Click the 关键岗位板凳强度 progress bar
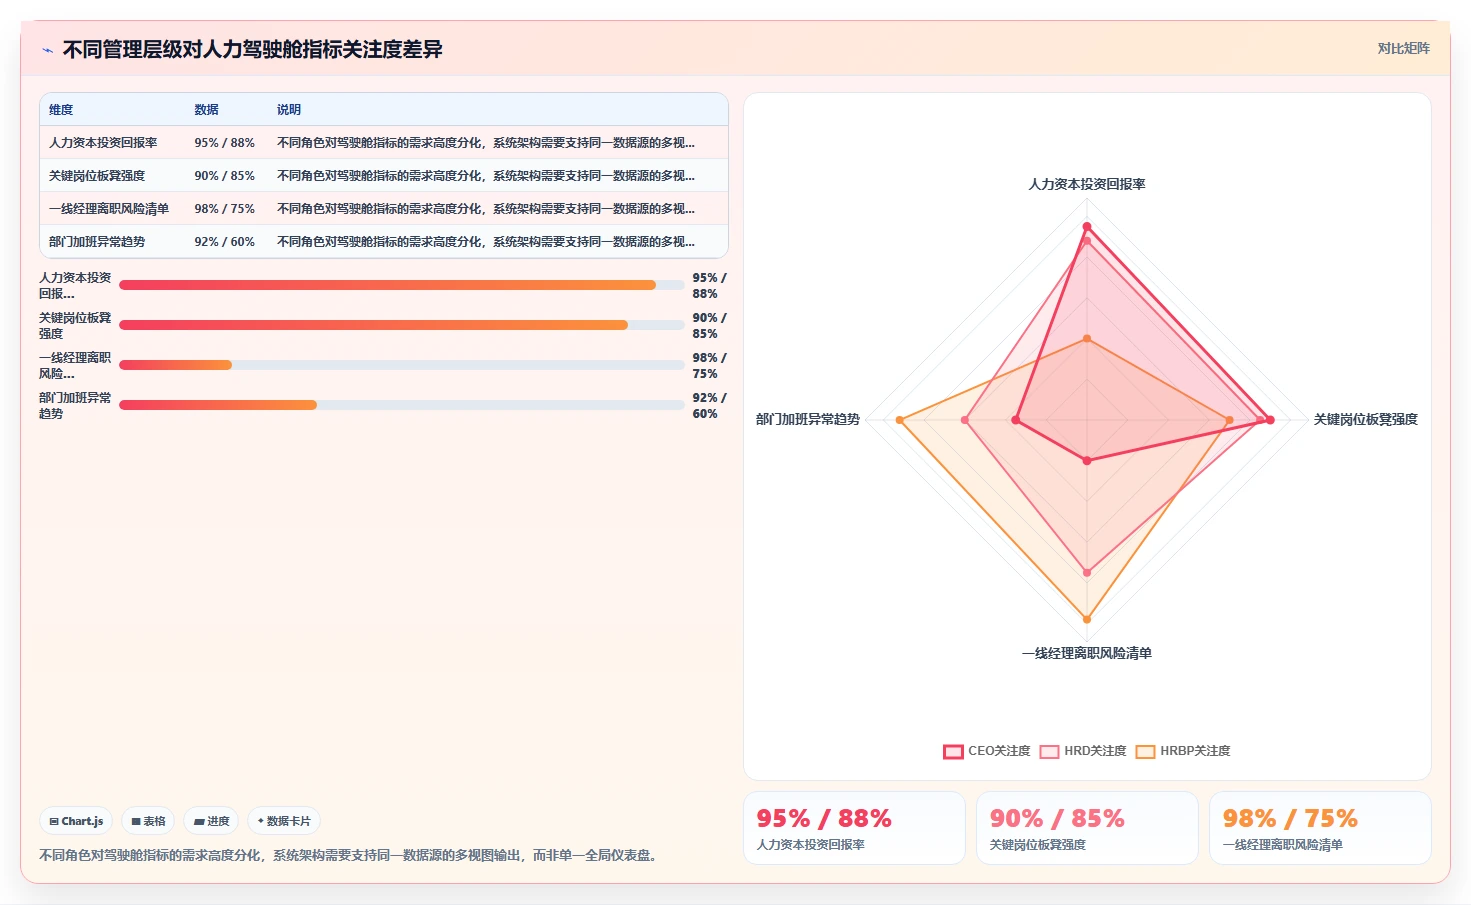 [401, 325]
